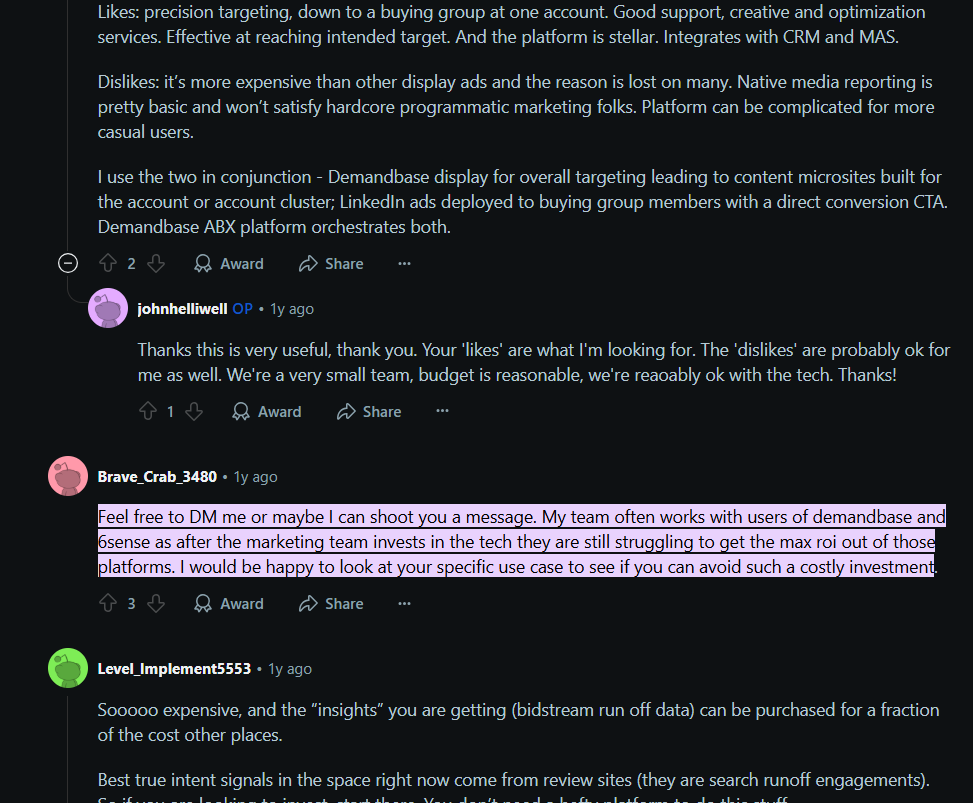Open johnhelliwell's profile avatar
973x803 pixels.
[108, 308]
